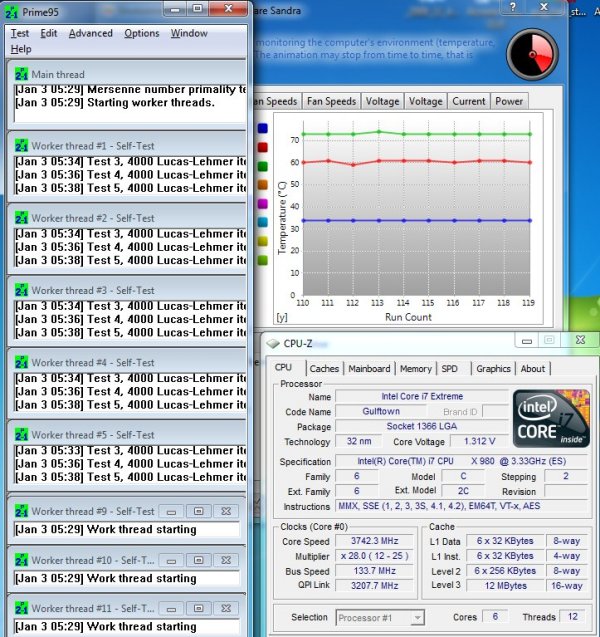
Task: Minimize the Worker thread #10 sub-window
Action: [171, 561]
